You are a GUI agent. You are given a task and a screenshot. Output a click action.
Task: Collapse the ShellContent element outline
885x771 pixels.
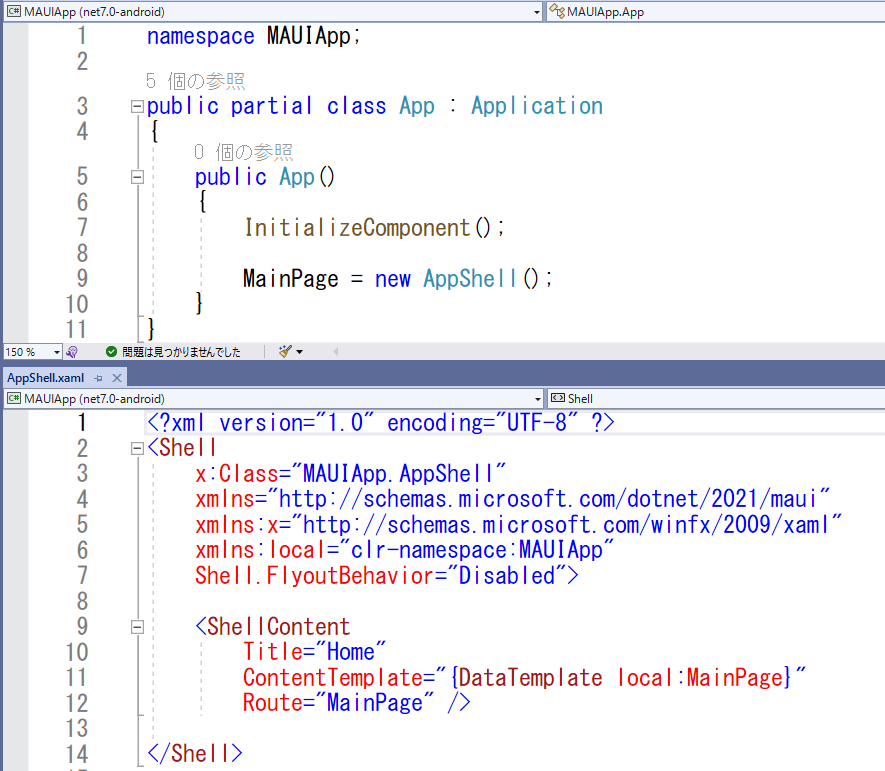tap(137, 627)
